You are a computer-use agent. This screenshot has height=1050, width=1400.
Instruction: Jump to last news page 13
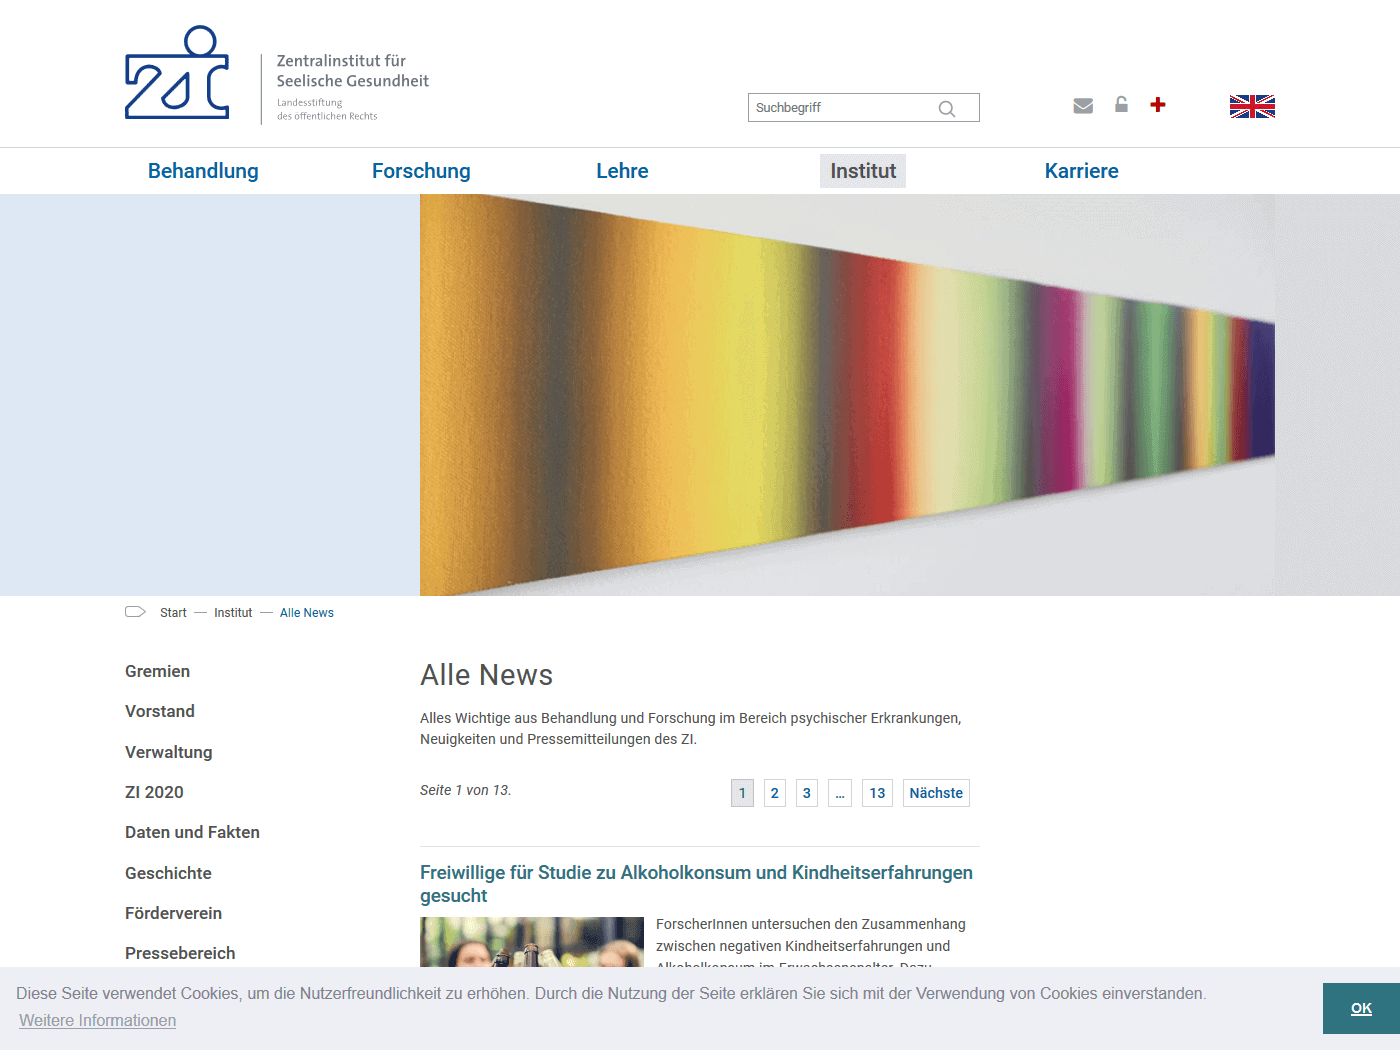pyautogui.click(x=877, y=793)
